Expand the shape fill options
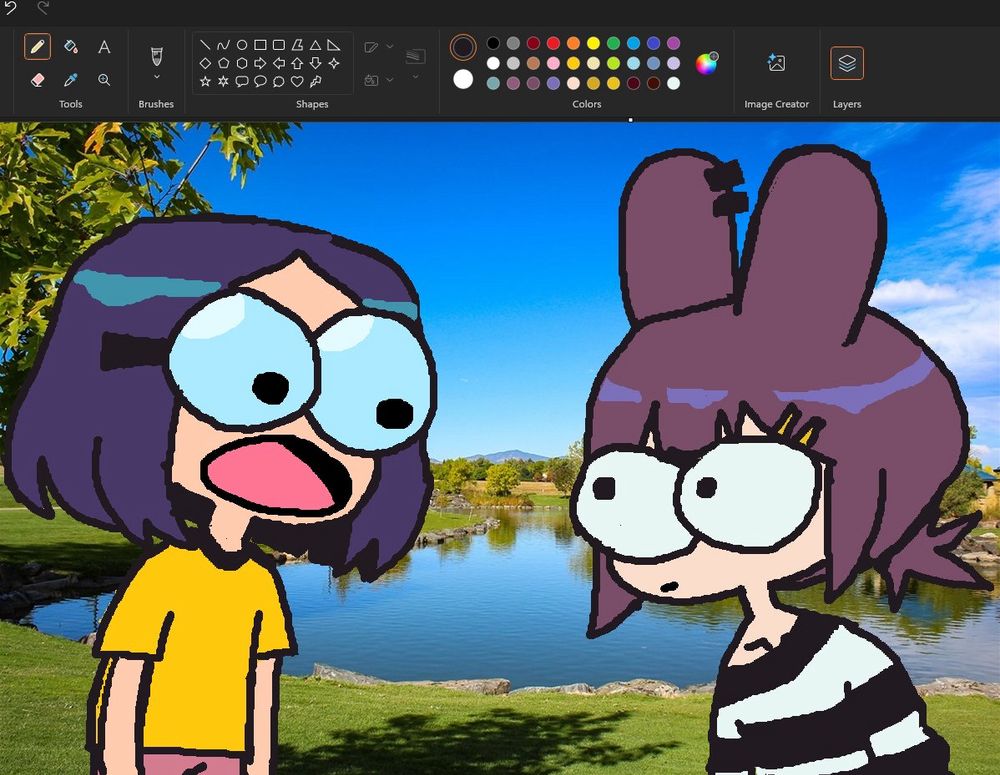Viewport: 1000px width, 775px height. click(388, 77)
